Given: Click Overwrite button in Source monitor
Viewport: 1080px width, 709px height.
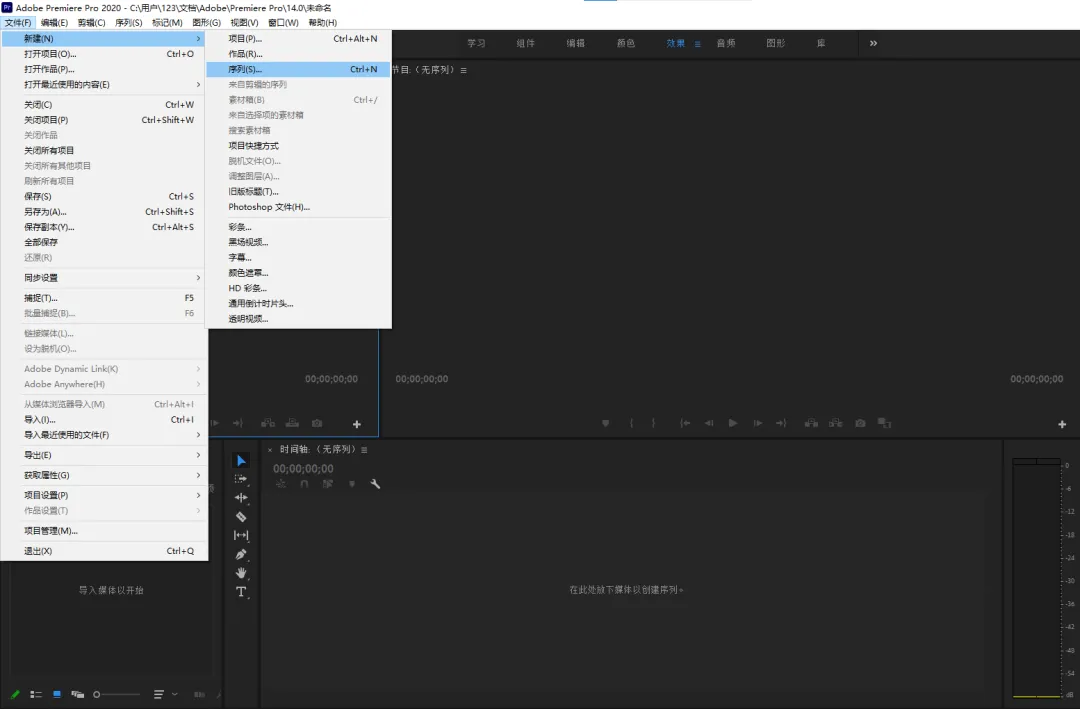Looking at the screenshot, I should [x=292, y=423].
